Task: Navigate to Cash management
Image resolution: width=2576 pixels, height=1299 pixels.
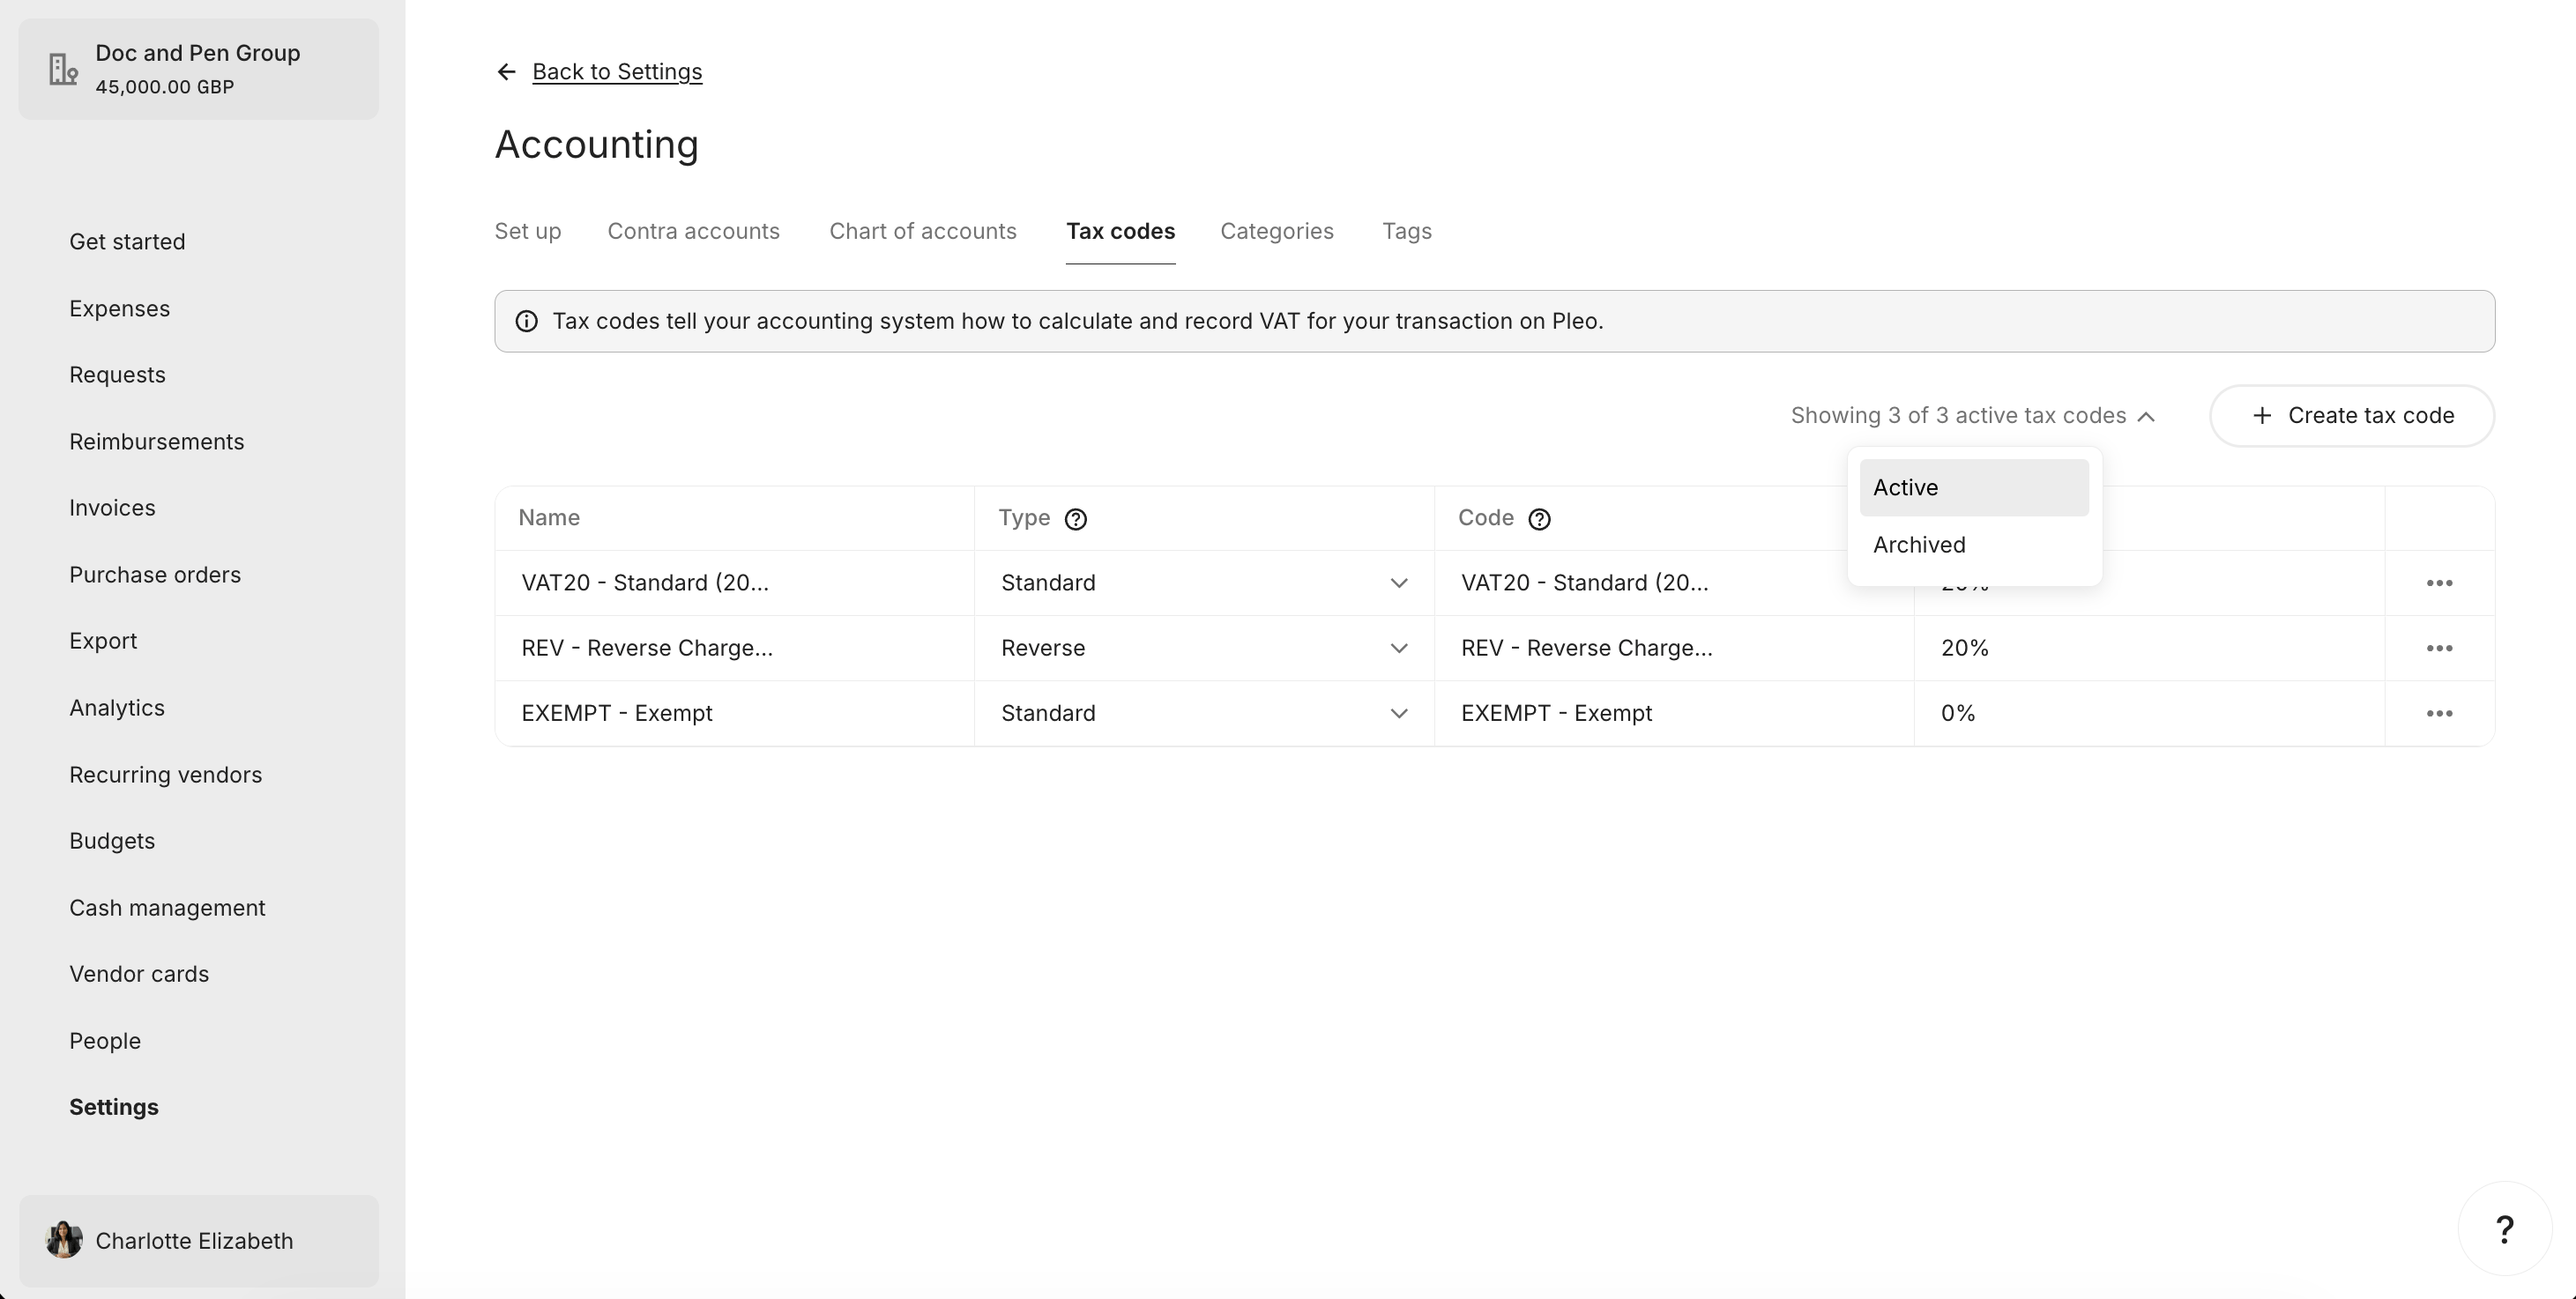Action: [x=167, y=908]
